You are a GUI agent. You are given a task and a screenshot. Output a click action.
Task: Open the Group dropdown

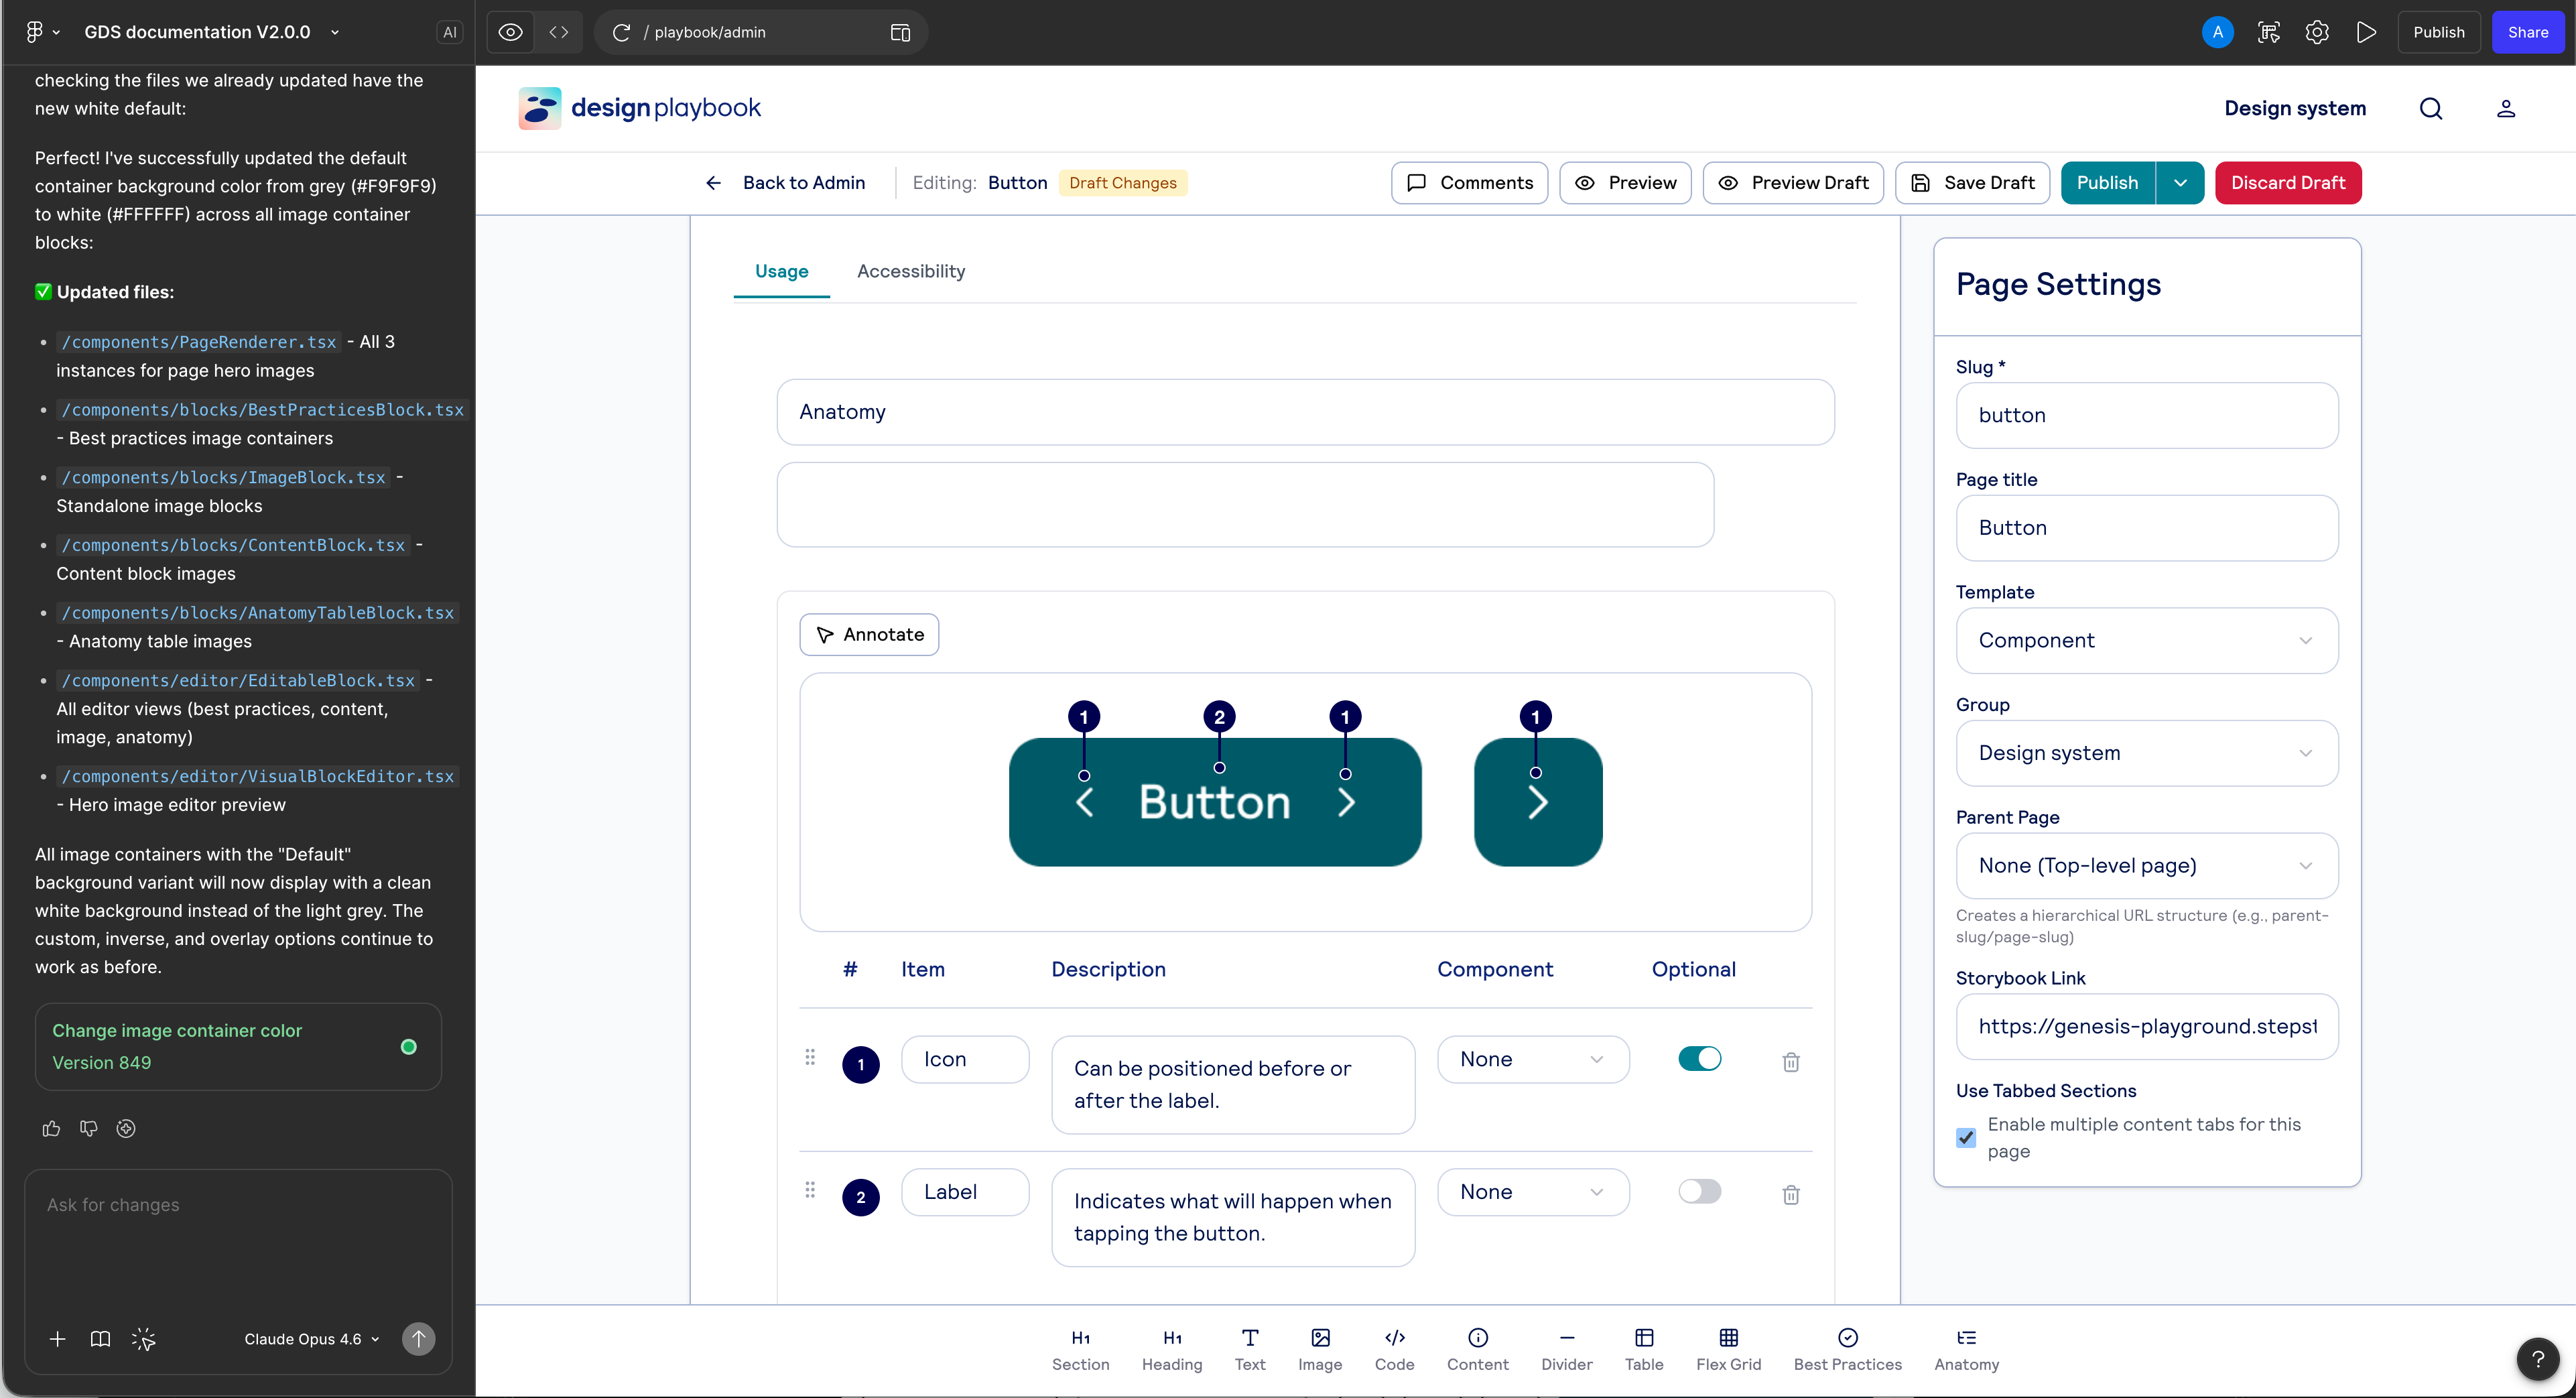[x=2146, y=754]
